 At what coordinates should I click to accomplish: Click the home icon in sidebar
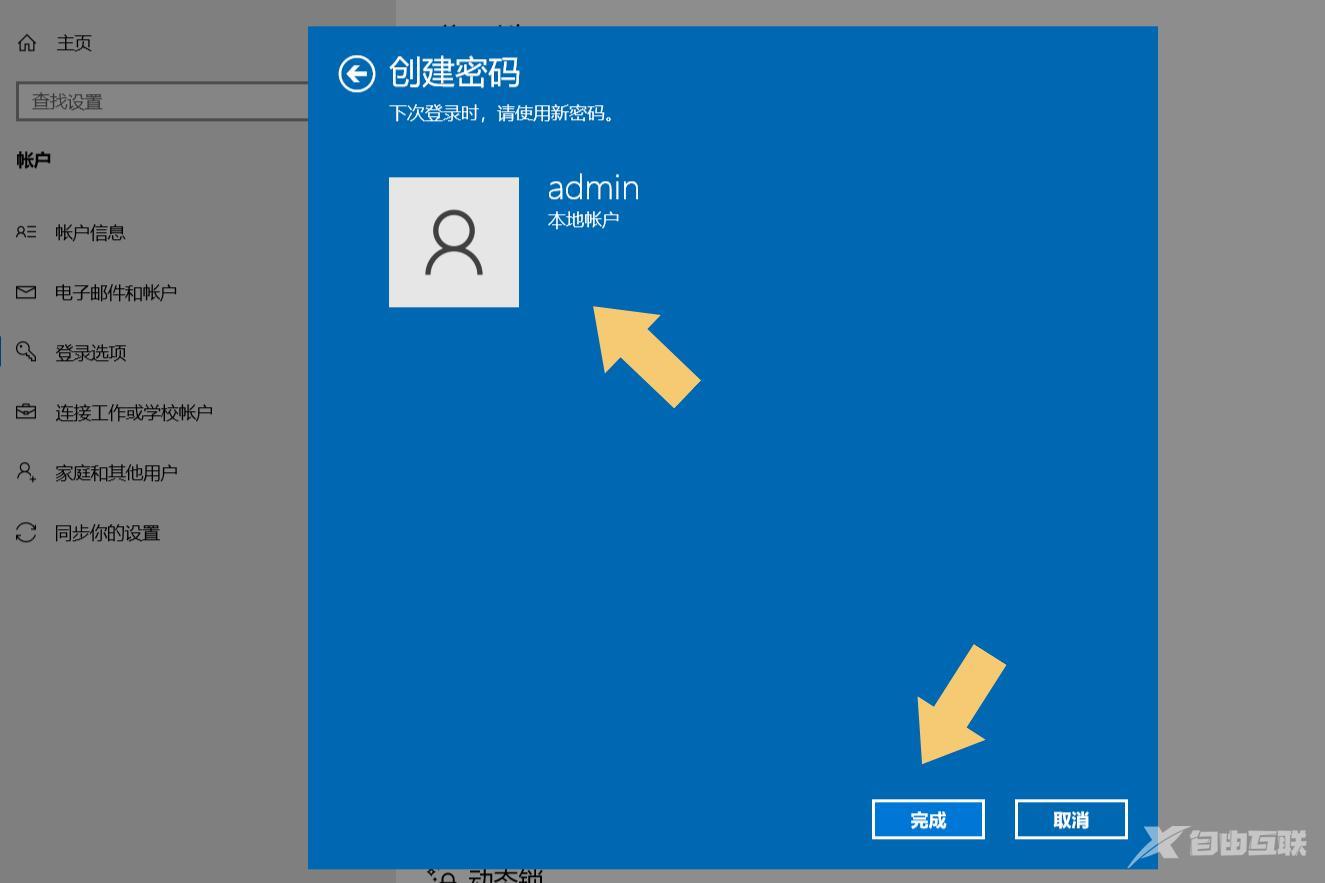[27, 43]
